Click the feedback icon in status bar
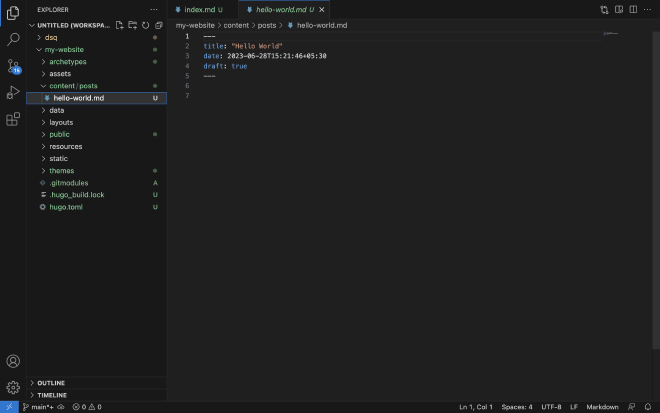Screen dimensions: 660x413 tap(631, 407)
